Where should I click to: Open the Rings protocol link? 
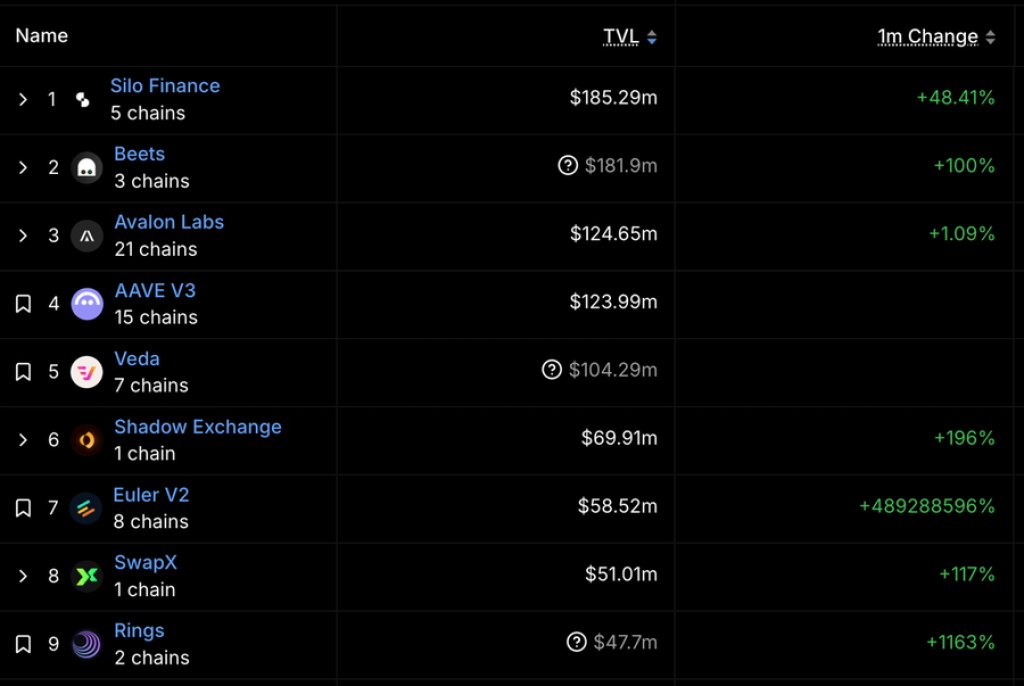139,631
